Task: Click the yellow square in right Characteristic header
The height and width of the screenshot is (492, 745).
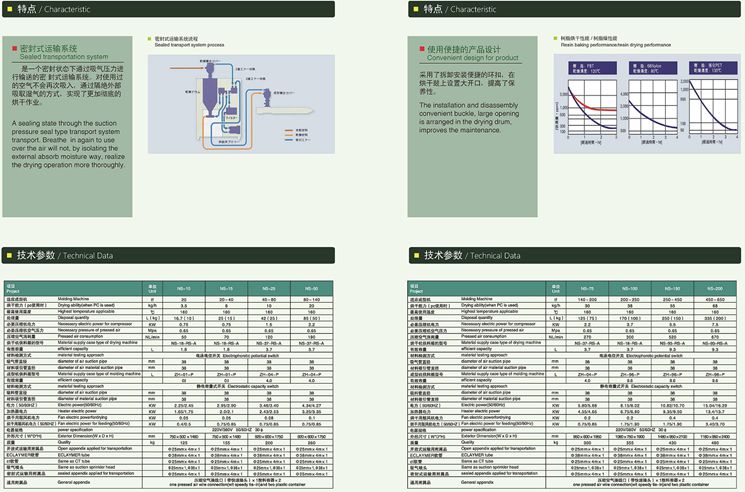Action: 416,10
